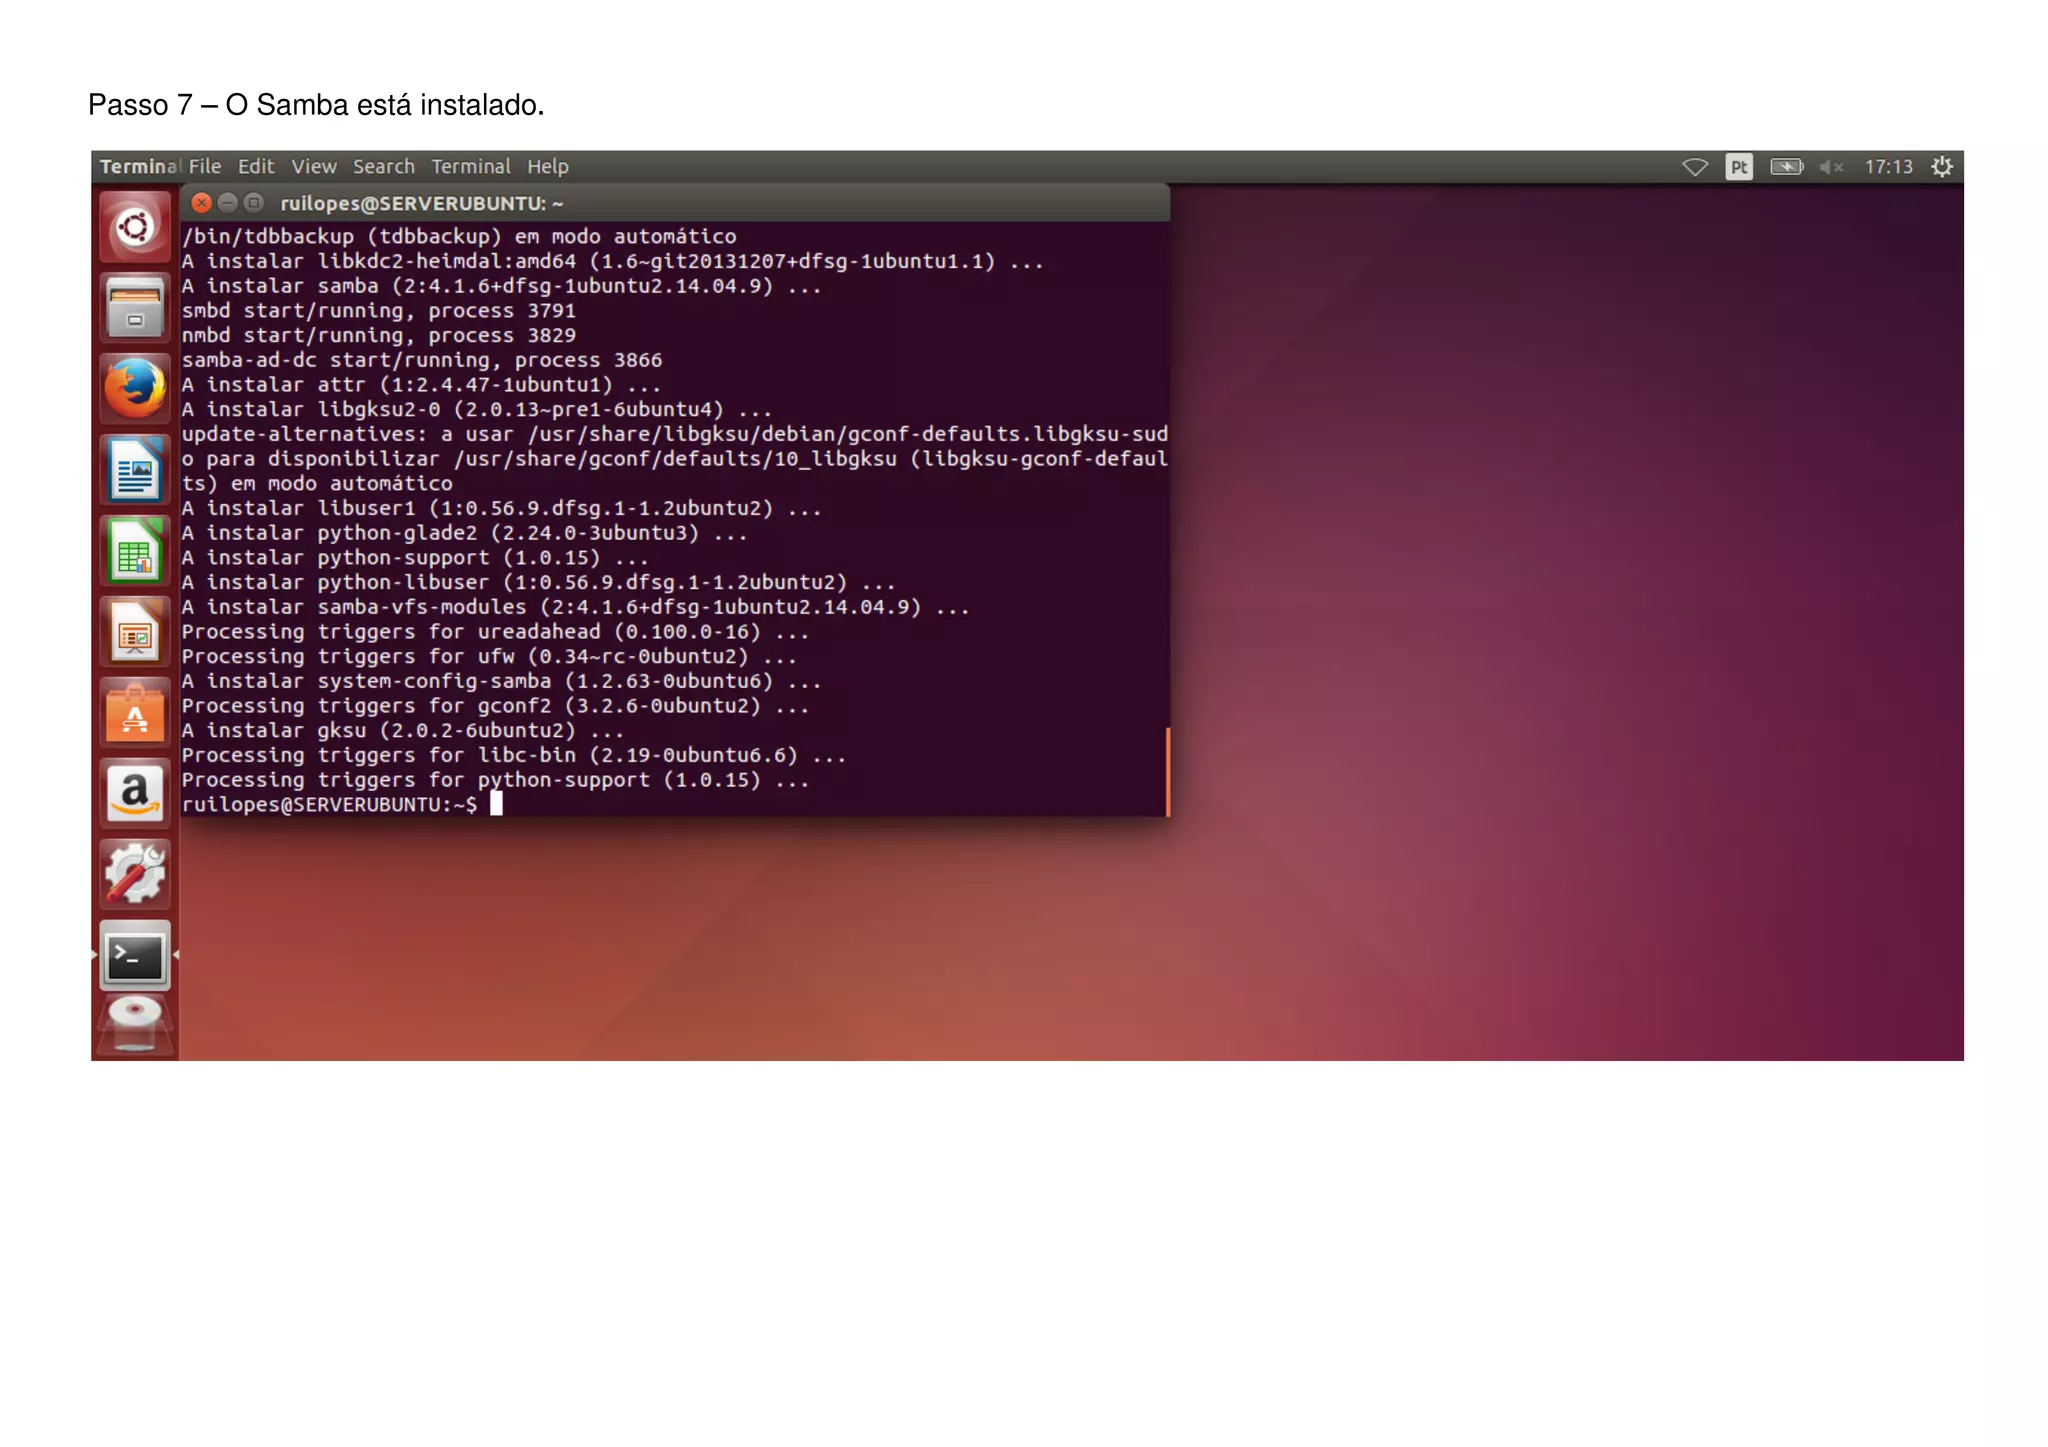
Task: Open the Ubuntu Dash home launcher
Action: [135, 227]
